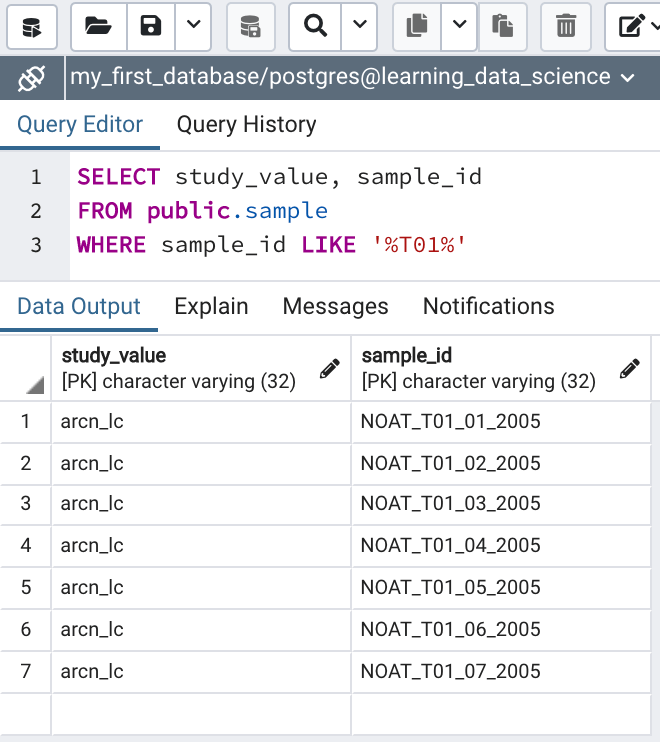Open Find with the magnifier icon
Screen dimensions: 660x742
316,26
